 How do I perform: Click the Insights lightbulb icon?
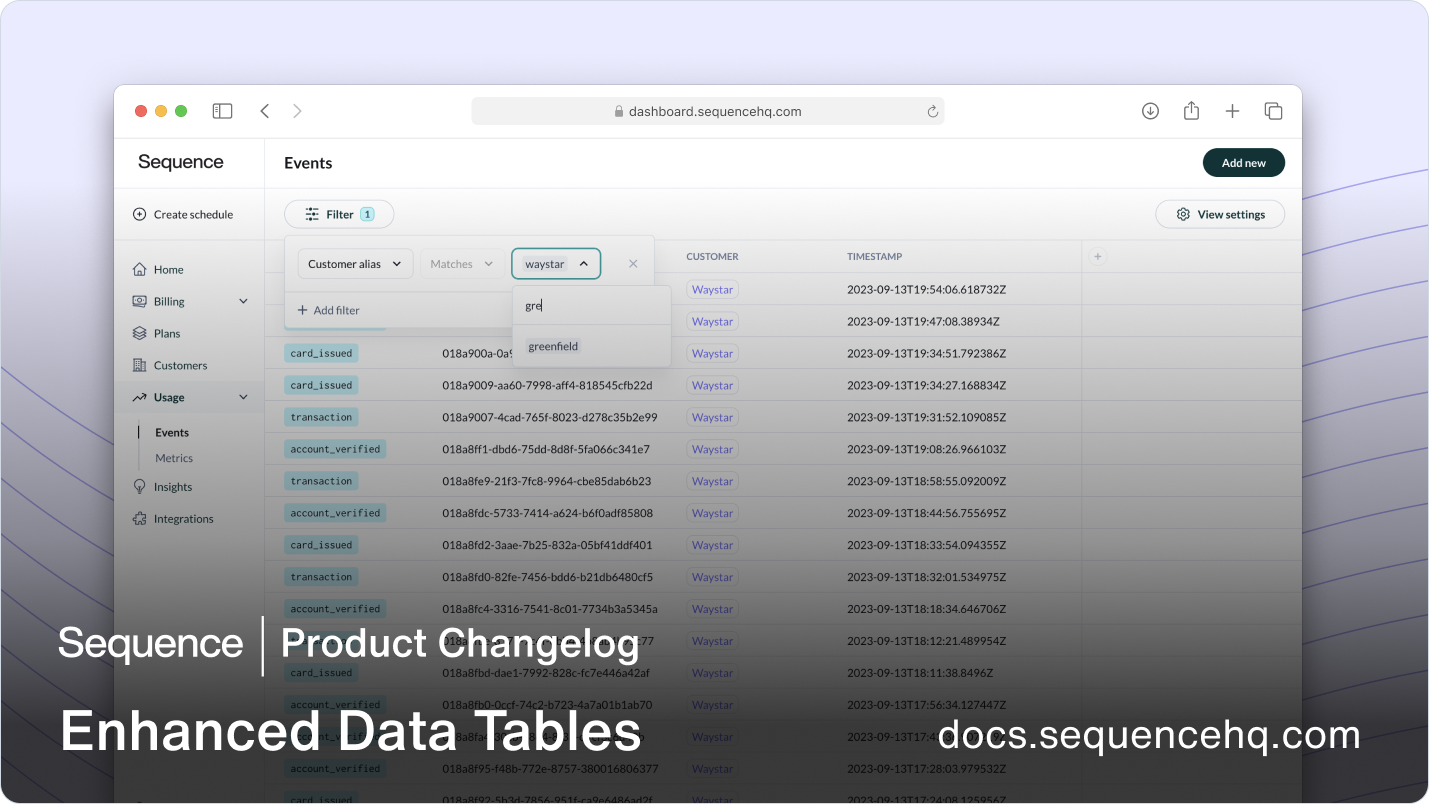pyautogui.click(x=141, y=486)
